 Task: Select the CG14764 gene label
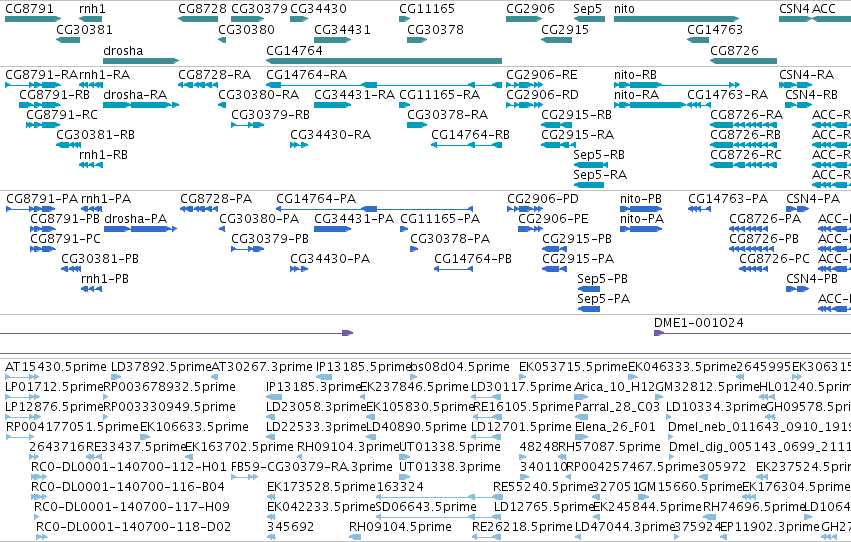[x=294, y=50]
